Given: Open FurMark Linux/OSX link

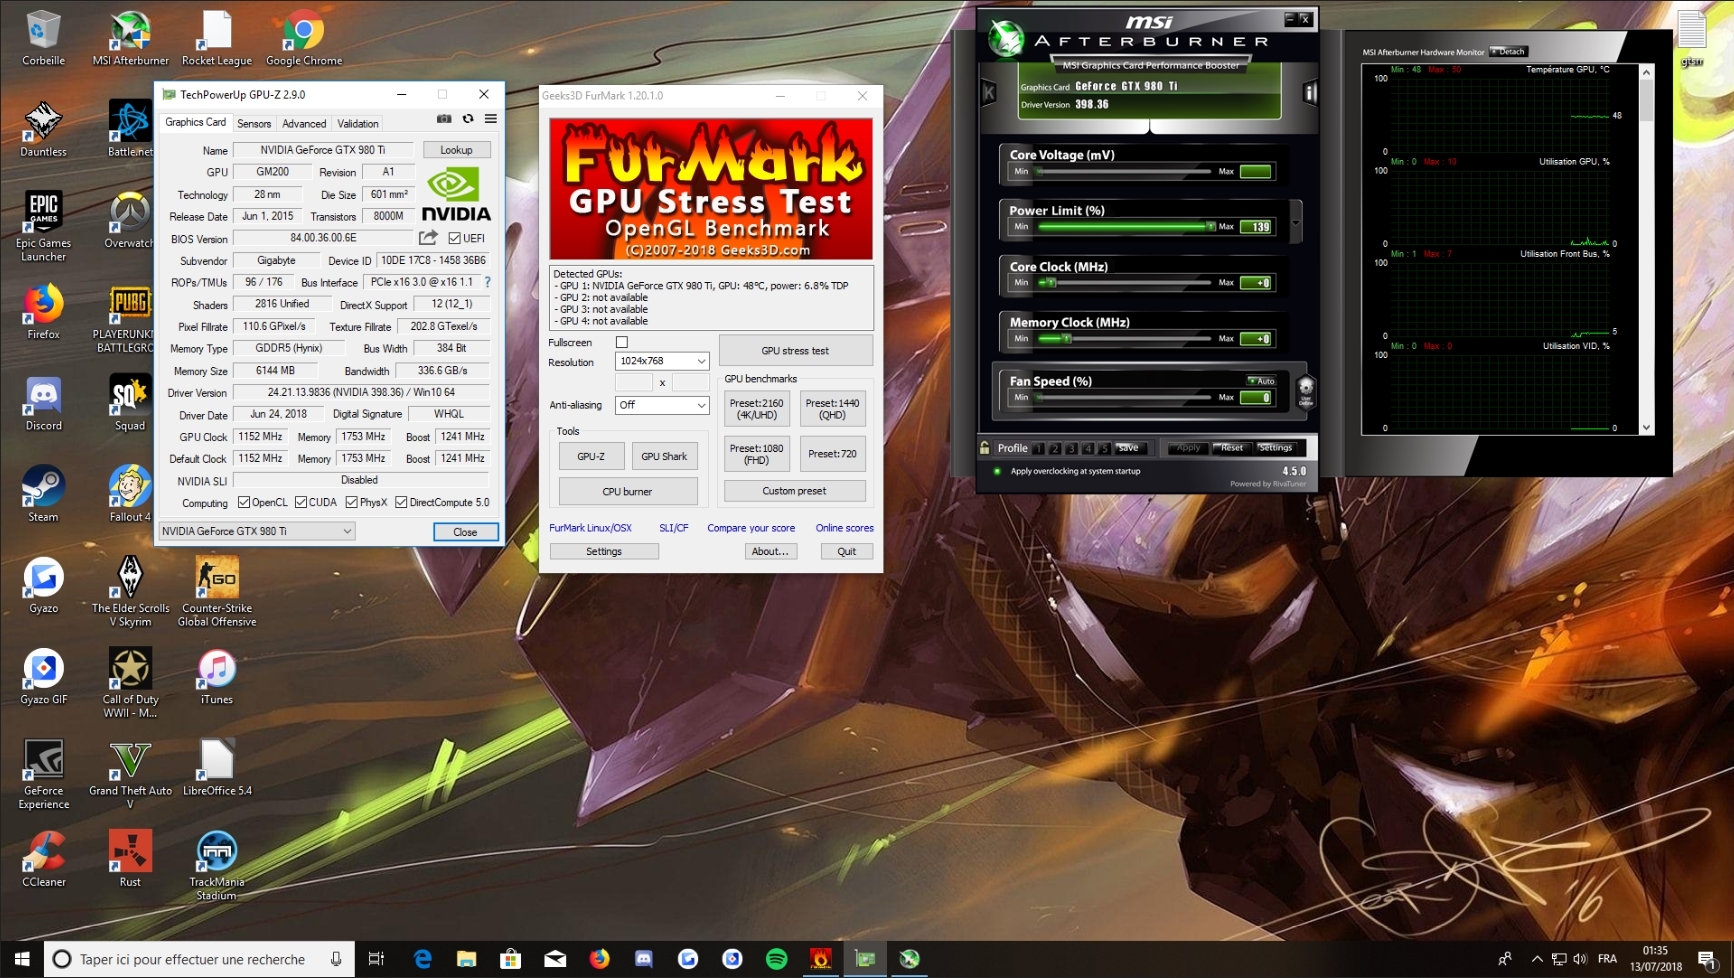Looking at the screenshot, I should click(590, 528).
